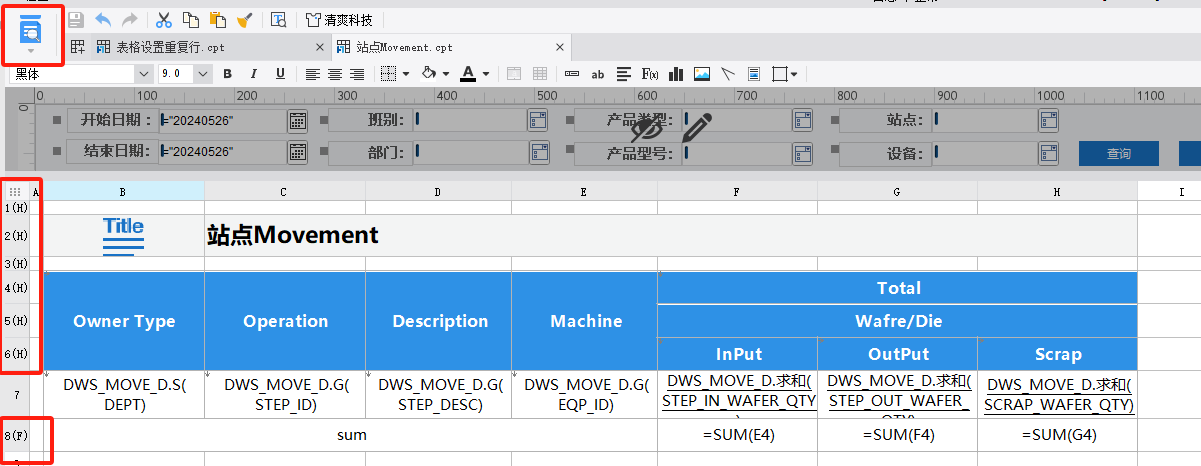
Task: Open calendar picker for 结束日期
Action: tap(297, 153)
